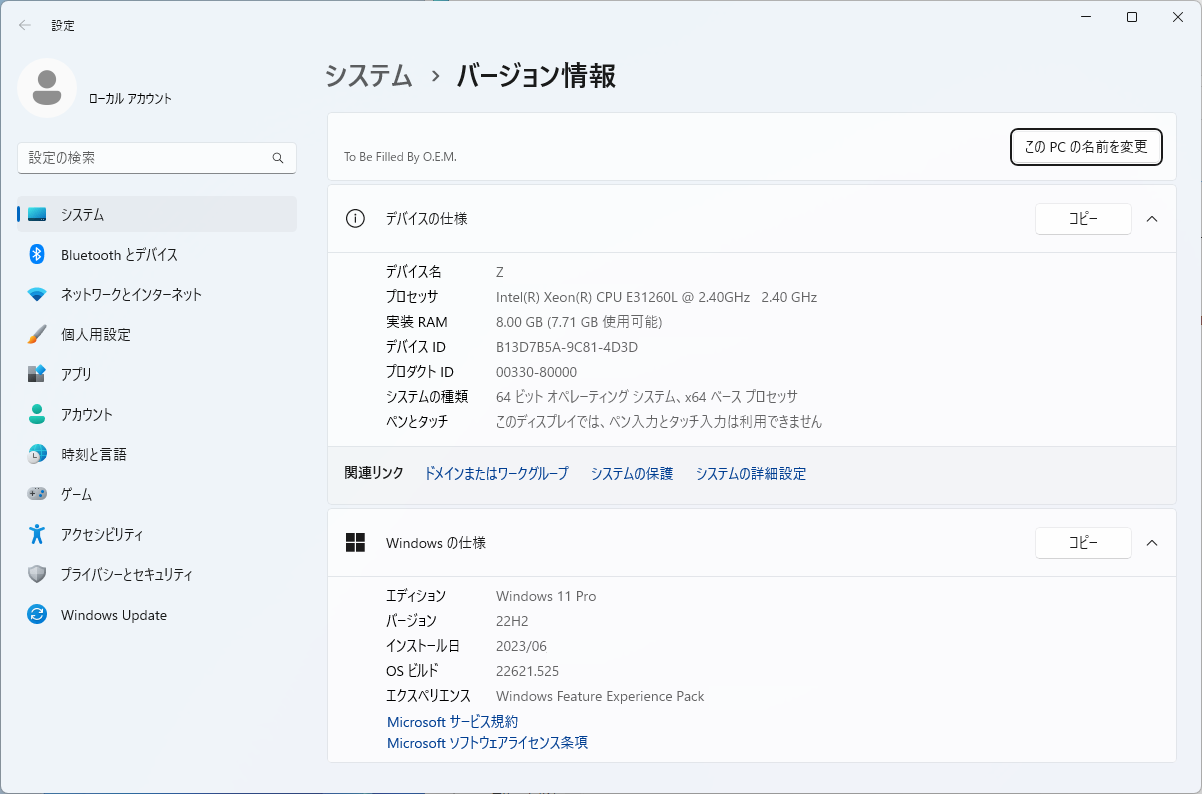Open the Microsoft ソフトウェアライセンス条項 link
This screenshot has width=1202, height=794.
(x=487, y=743)
